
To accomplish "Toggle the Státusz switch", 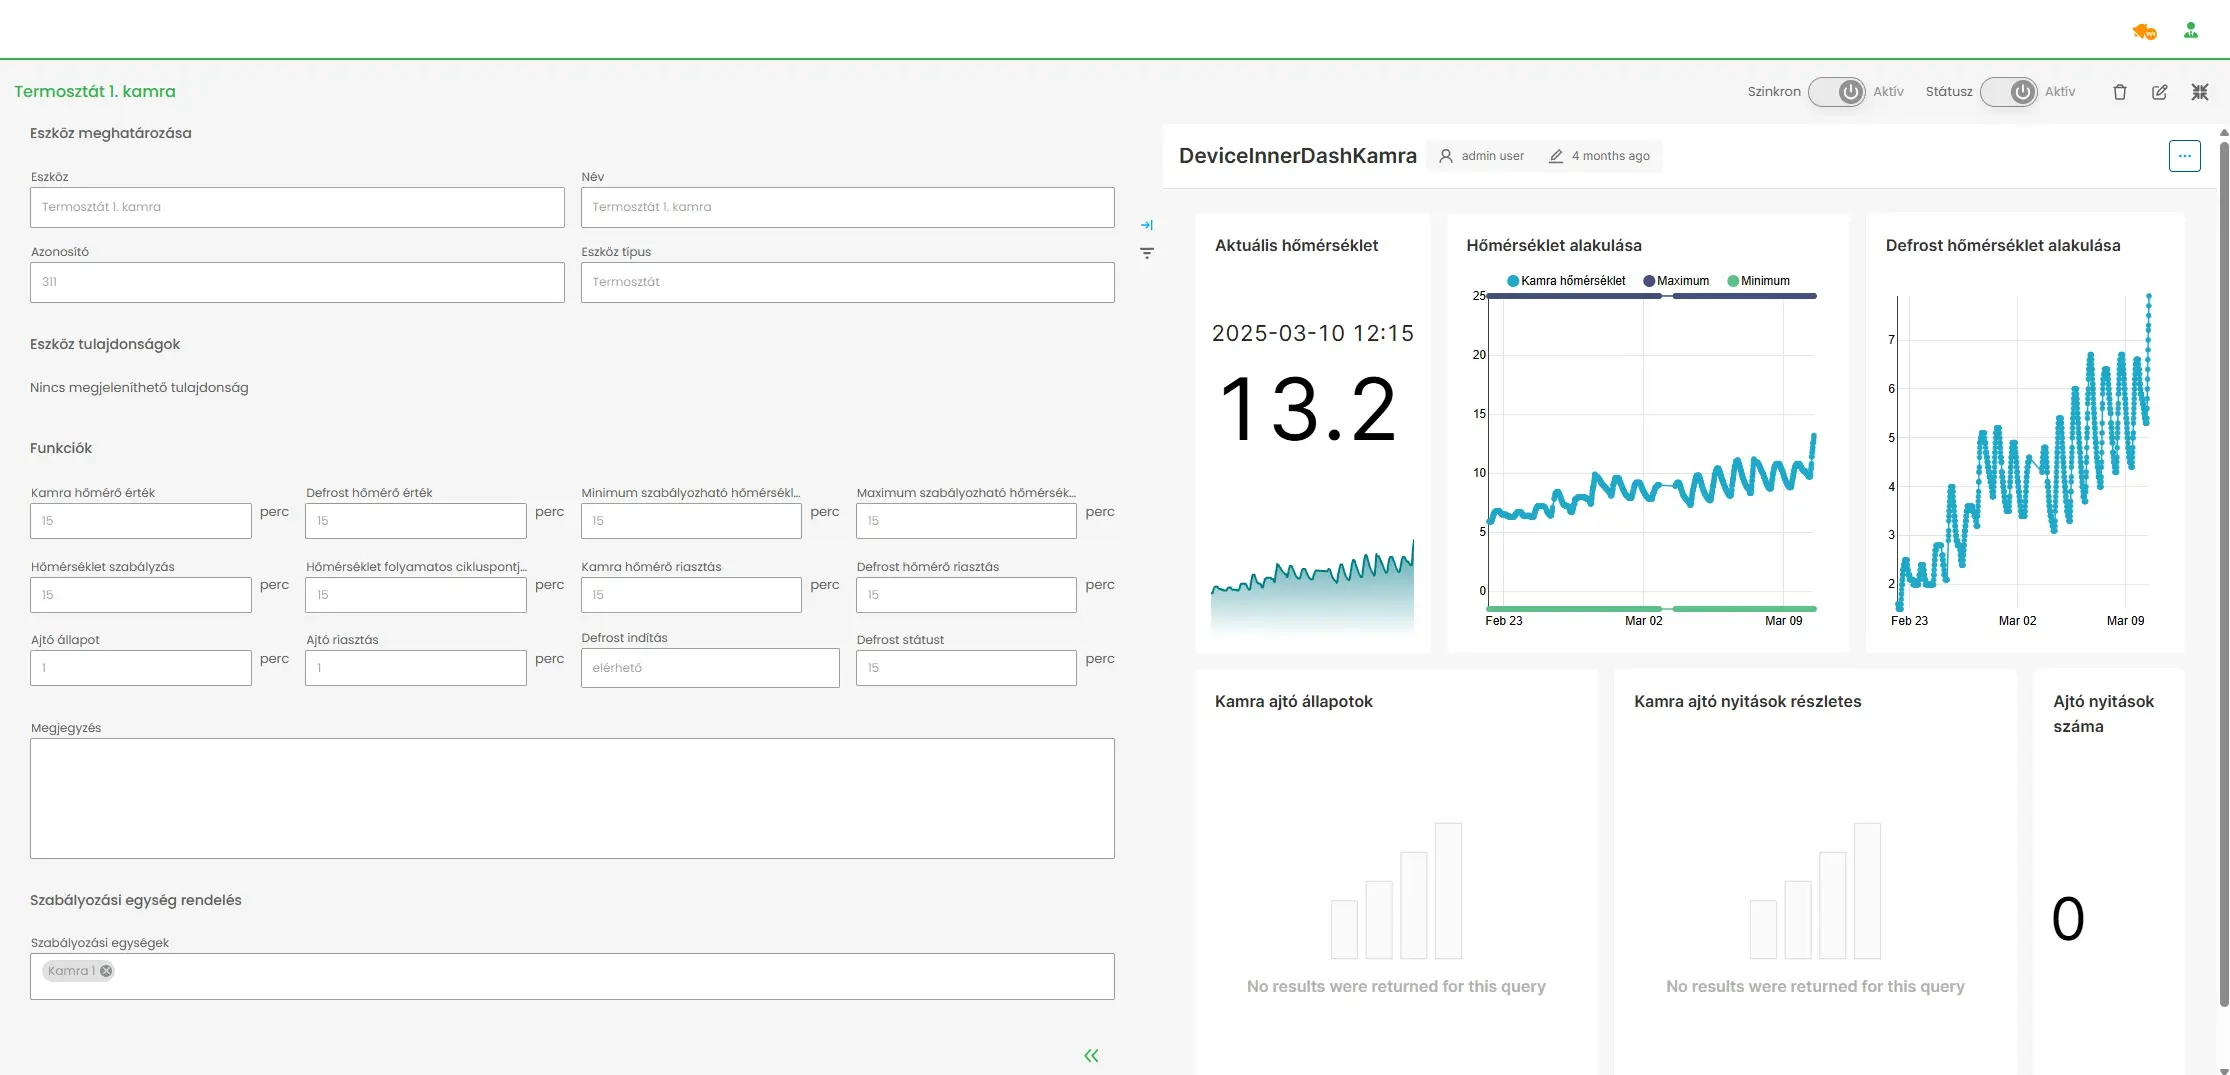I will (2009, 92).
